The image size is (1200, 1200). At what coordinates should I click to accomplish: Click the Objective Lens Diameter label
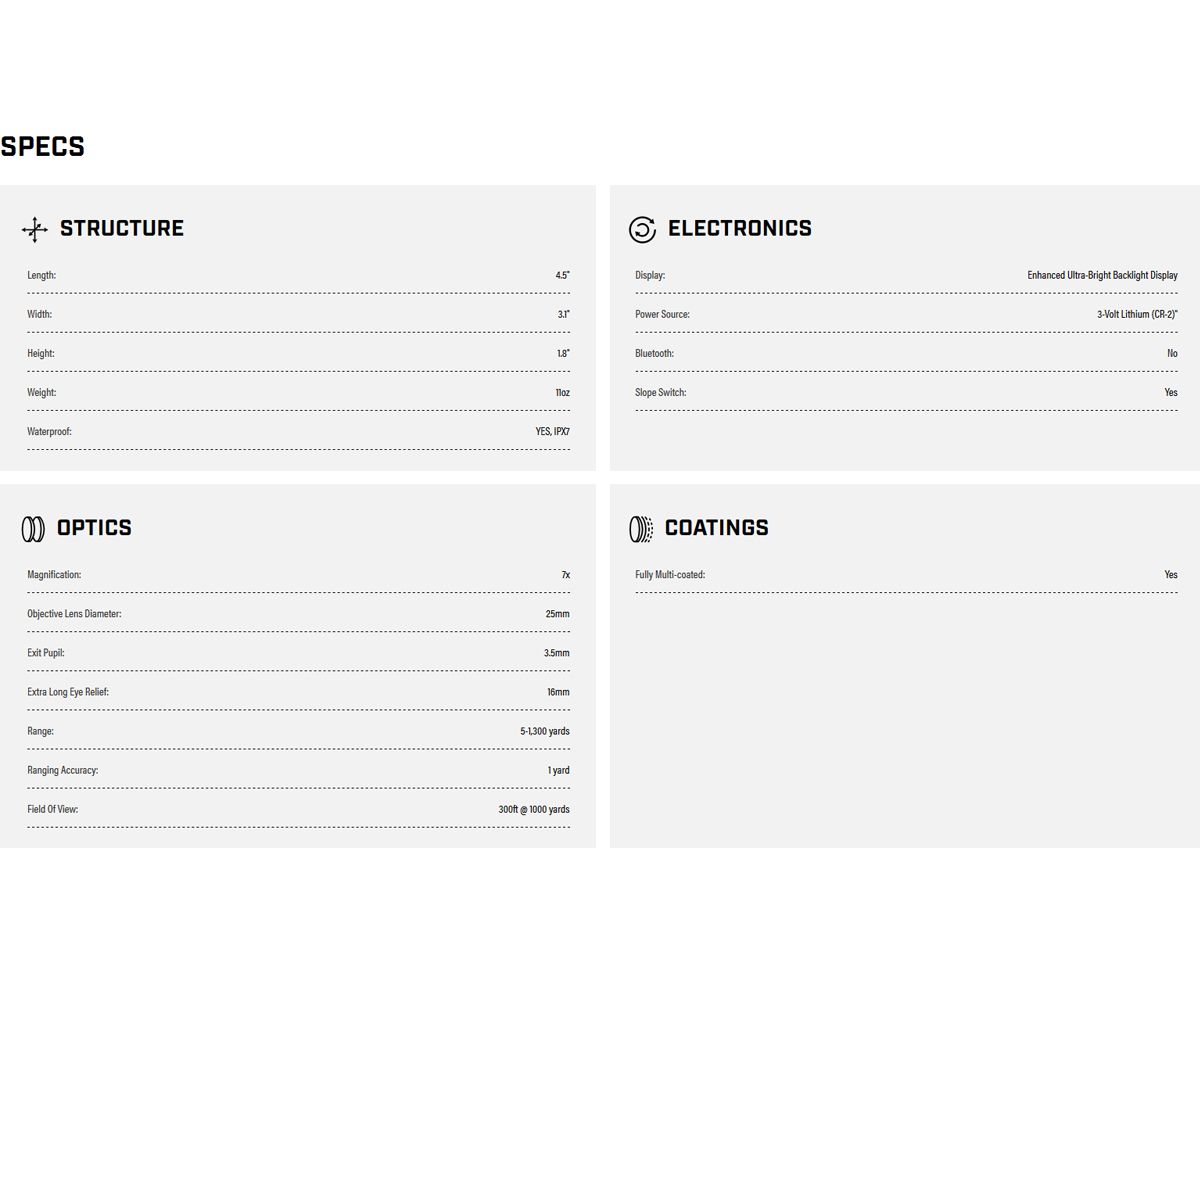pyautogui.click(x=74, y=614)
